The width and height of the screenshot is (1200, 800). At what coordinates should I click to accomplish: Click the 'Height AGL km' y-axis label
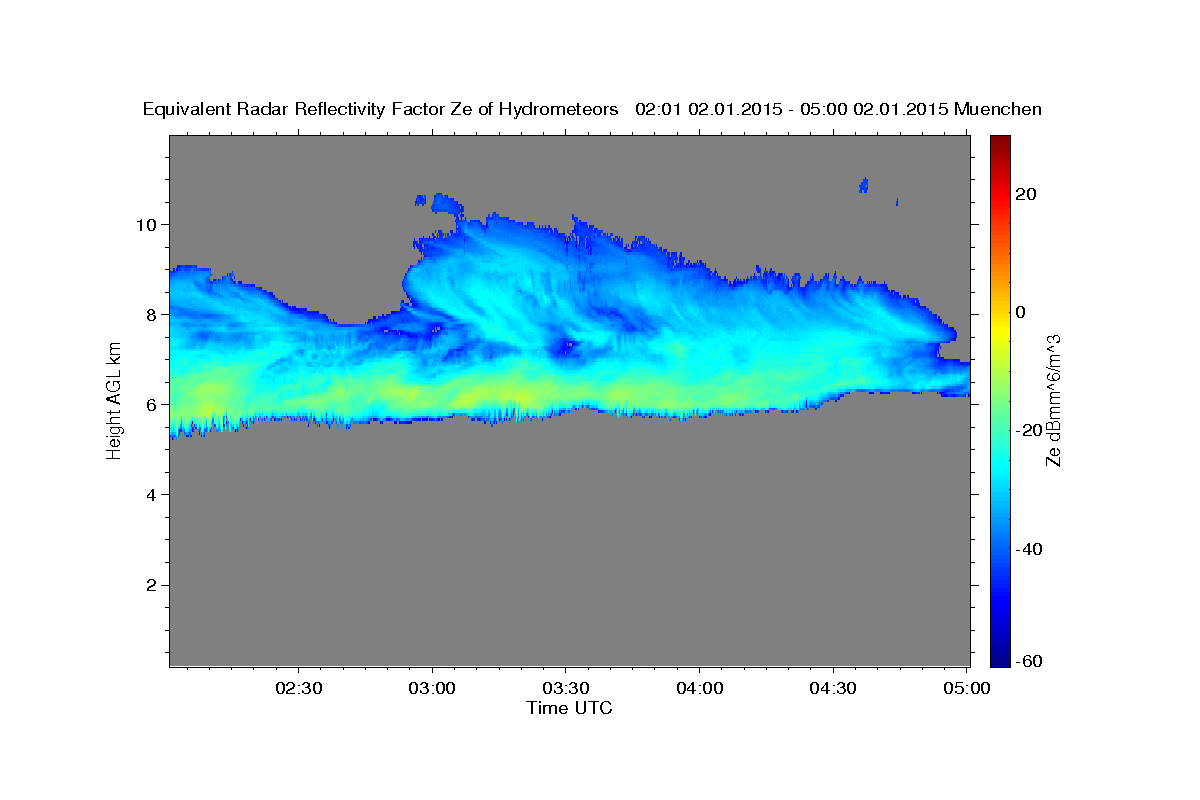[x=114, y=401]
